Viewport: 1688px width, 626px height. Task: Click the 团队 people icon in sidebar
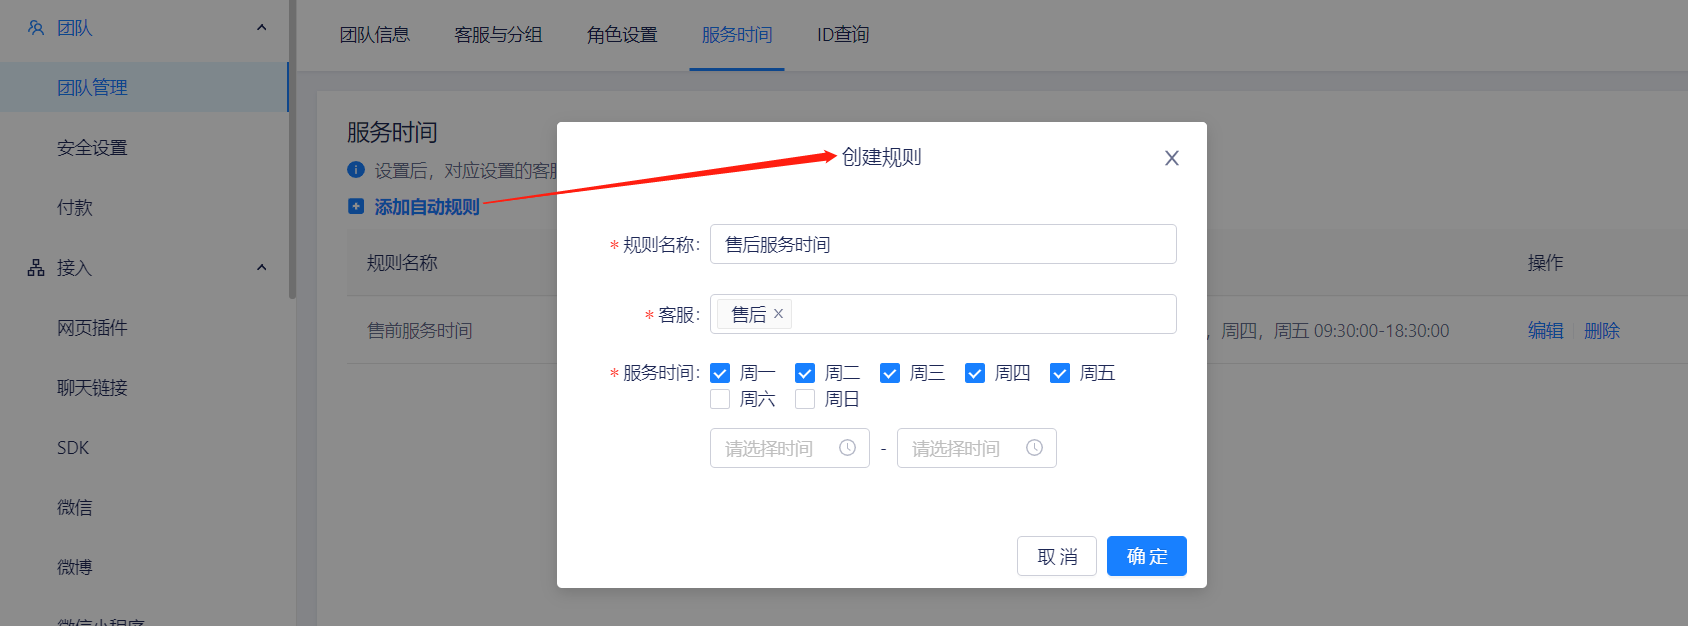[x=36, y=28]
